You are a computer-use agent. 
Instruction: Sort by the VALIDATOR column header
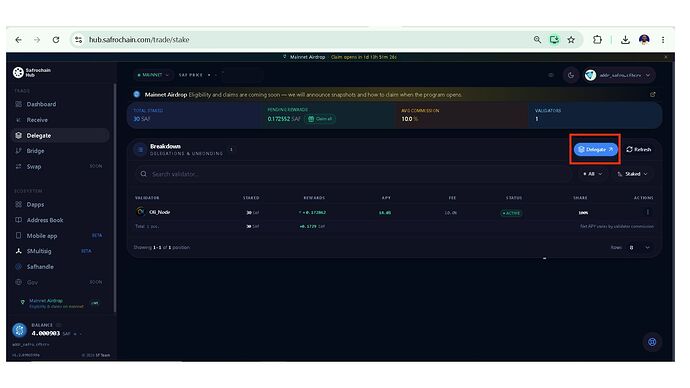pyautogui.click(x=147, y=198)
